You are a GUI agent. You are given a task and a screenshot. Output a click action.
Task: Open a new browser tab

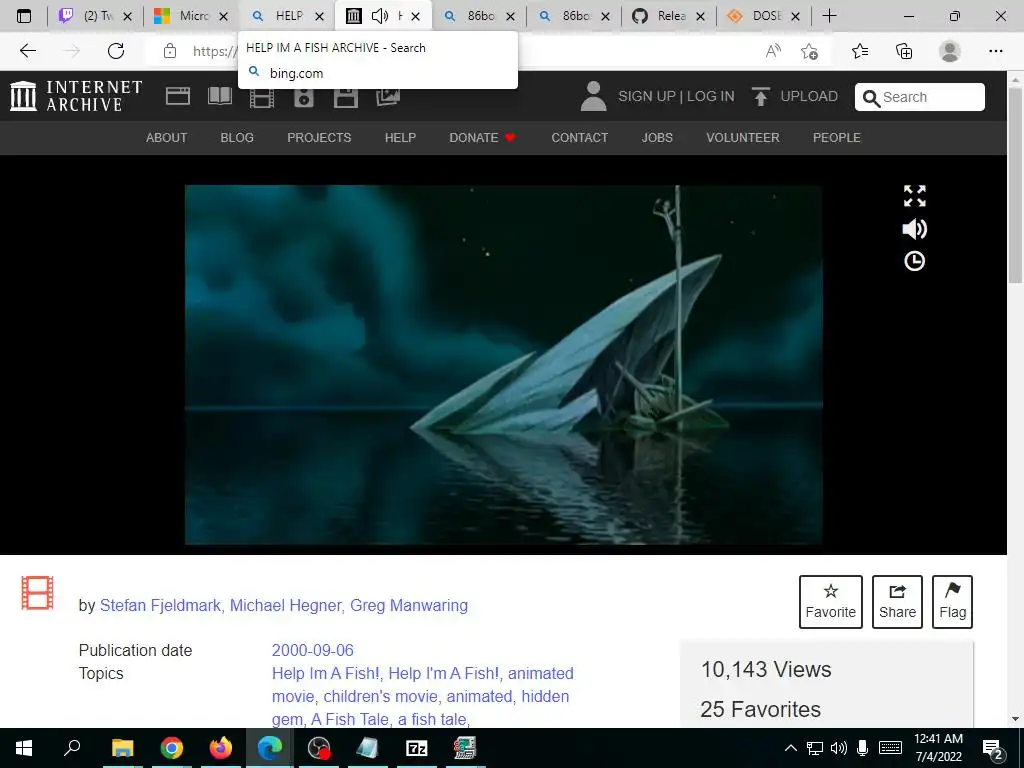click(829, 16)
